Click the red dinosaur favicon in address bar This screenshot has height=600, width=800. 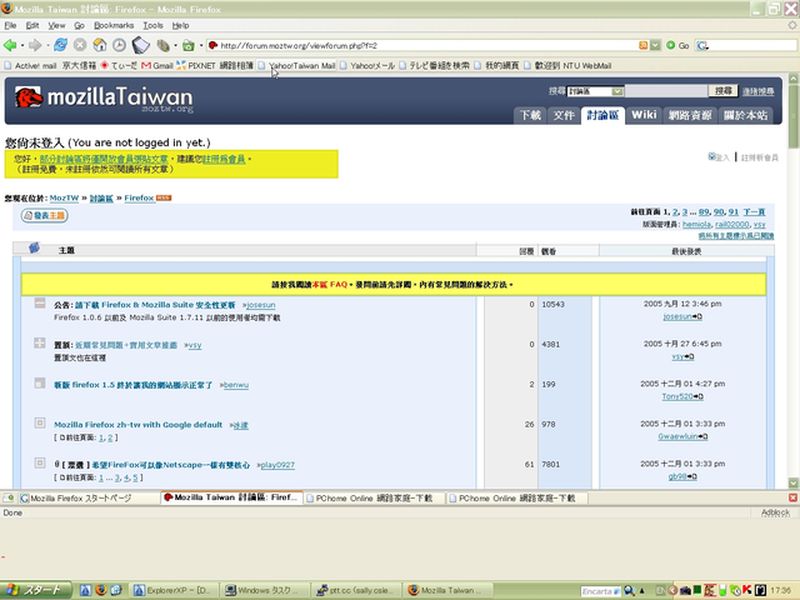click(x=213, y=45)
